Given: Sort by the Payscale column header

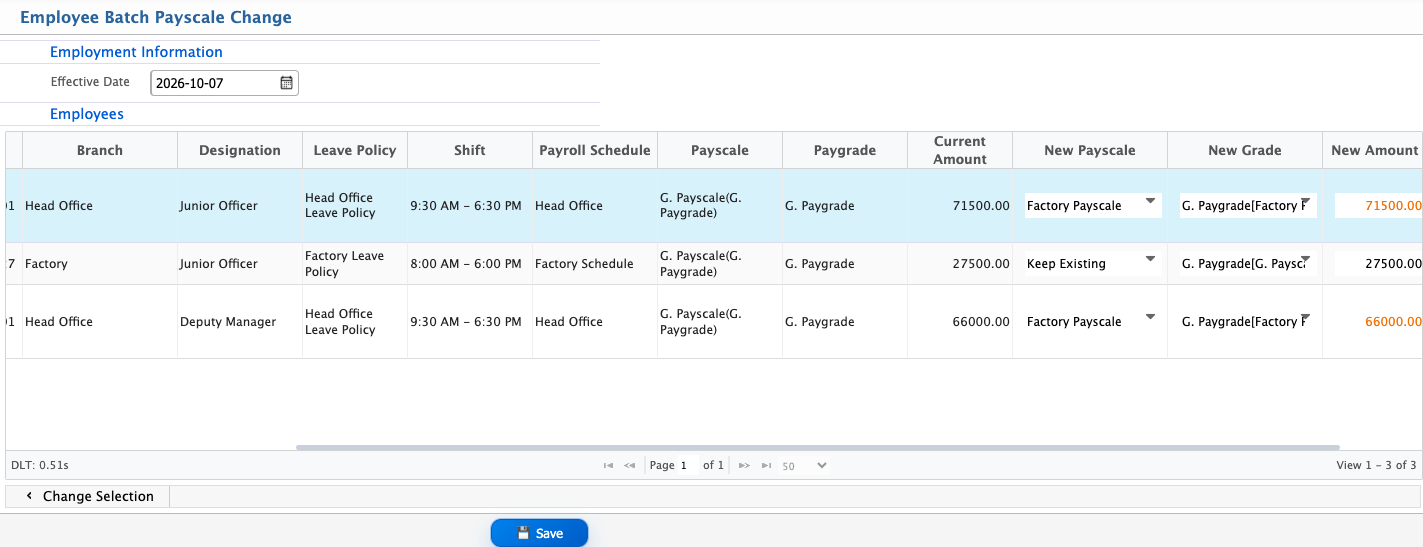Looking at the screenshot, I should (720, 150).
